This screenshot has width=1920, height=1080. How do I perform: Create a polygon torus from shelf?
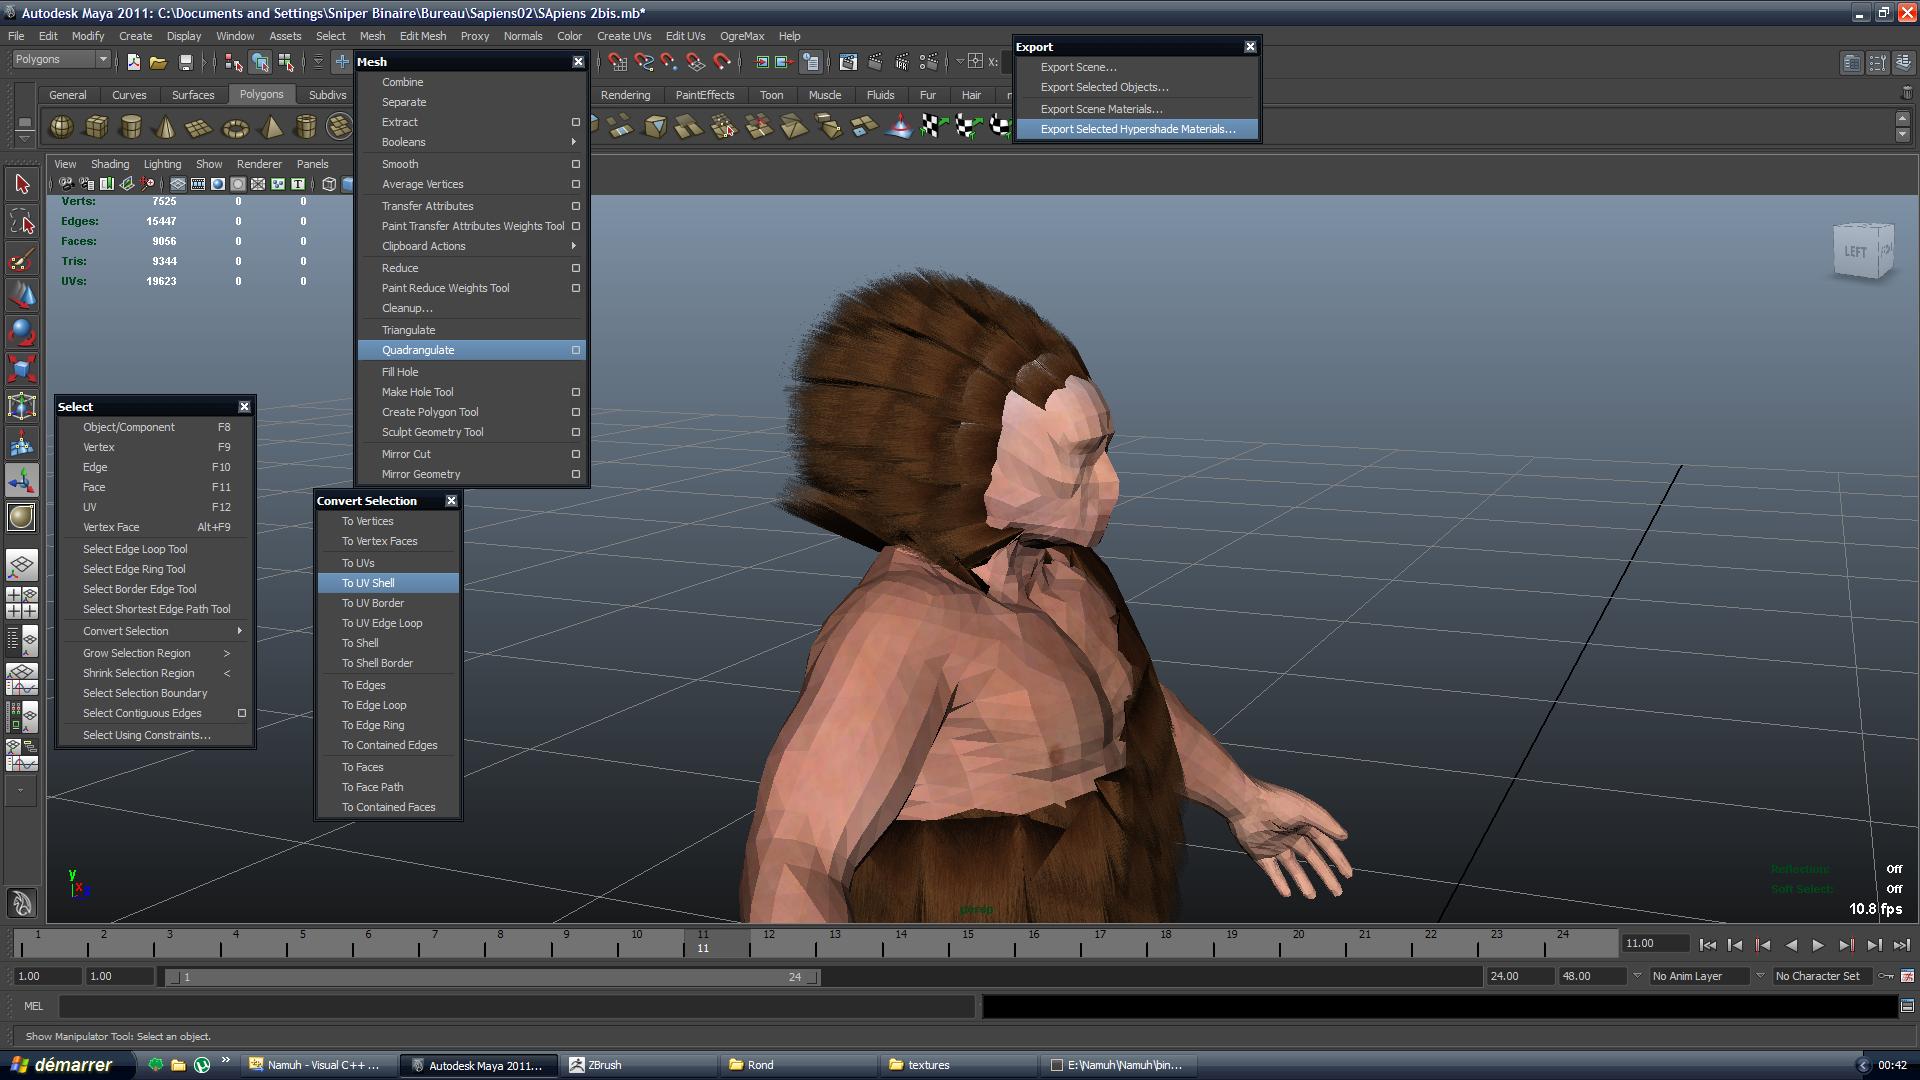(x=235, y=127)
